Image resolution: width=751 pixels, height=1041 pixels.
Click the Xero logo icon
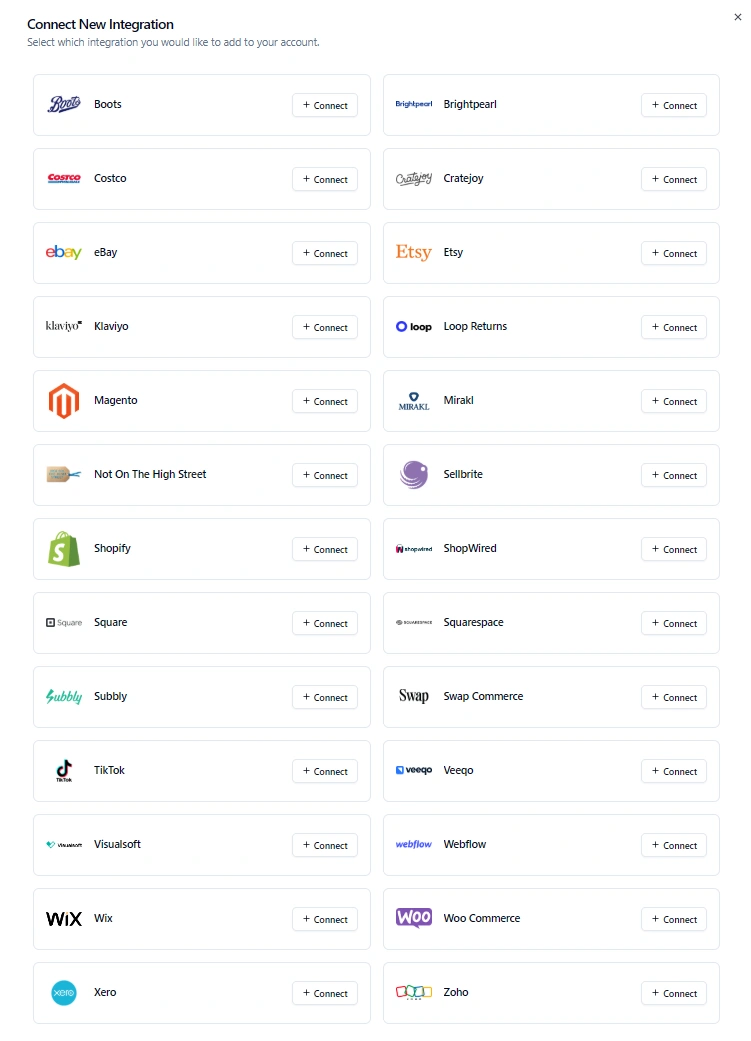tap(64, 993)
